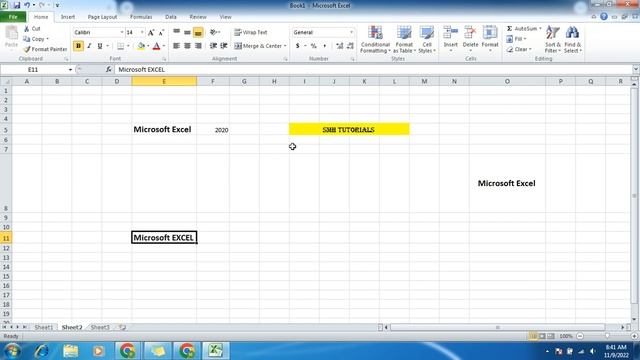Increase font size with Grow Font
Image resolution: width=640 pixels, height=360 pixels.
[151, 32]
